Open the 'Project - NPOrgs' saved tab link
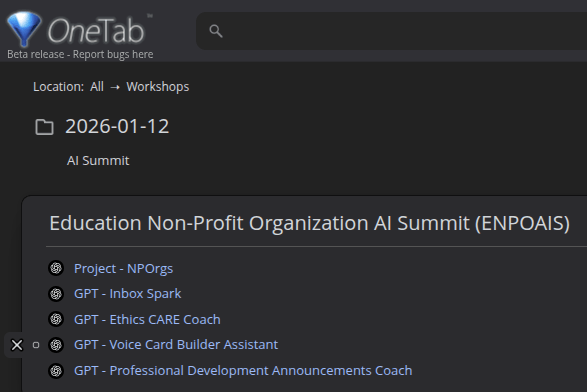Image resolution: width=587 pixels, height=392 pixels. pyautogui.click(x=124, y=269)
